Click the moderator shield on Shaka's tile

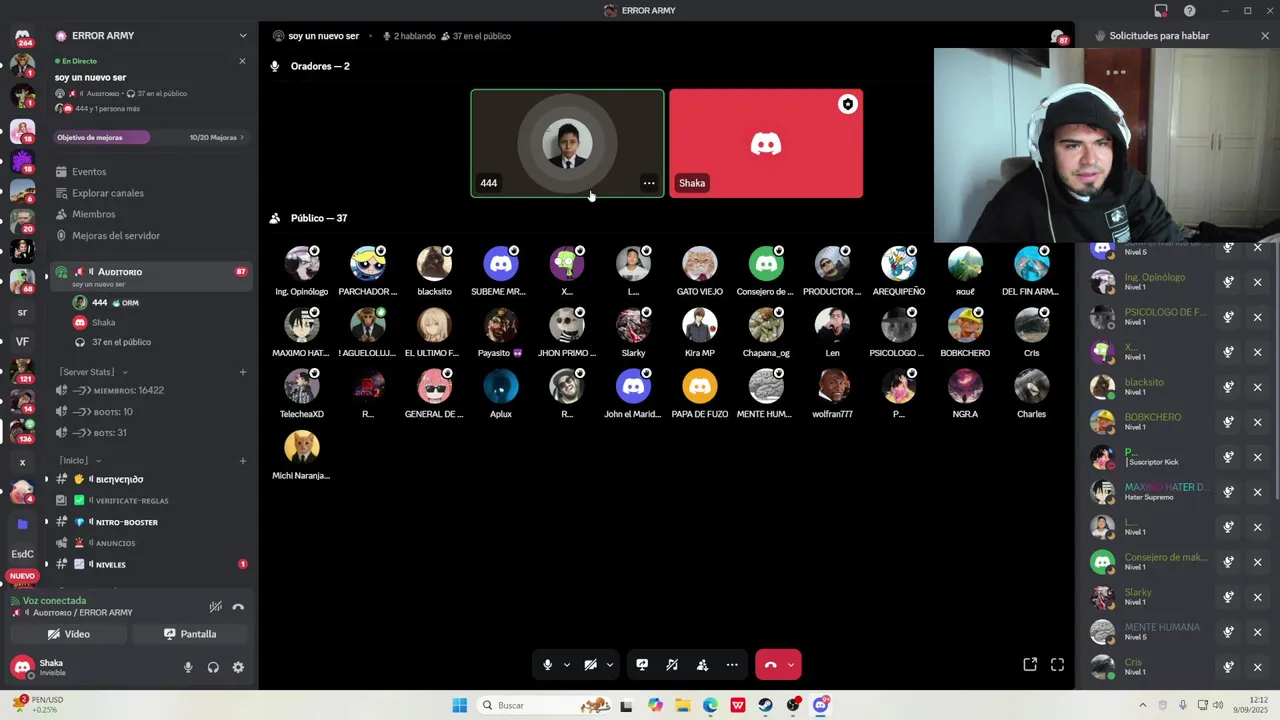[x=848, y=104]
